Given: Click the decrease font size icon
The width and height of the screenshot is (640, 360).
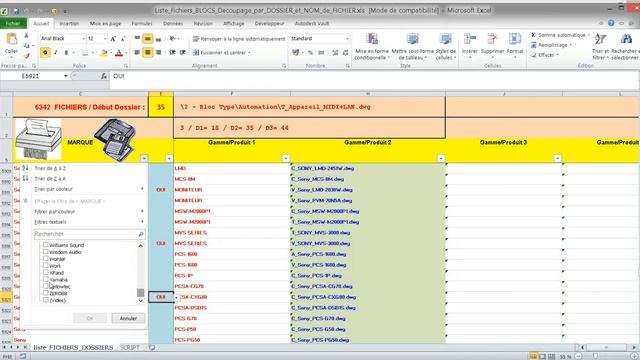Looking at the screenshot, I should pos(123,39).
